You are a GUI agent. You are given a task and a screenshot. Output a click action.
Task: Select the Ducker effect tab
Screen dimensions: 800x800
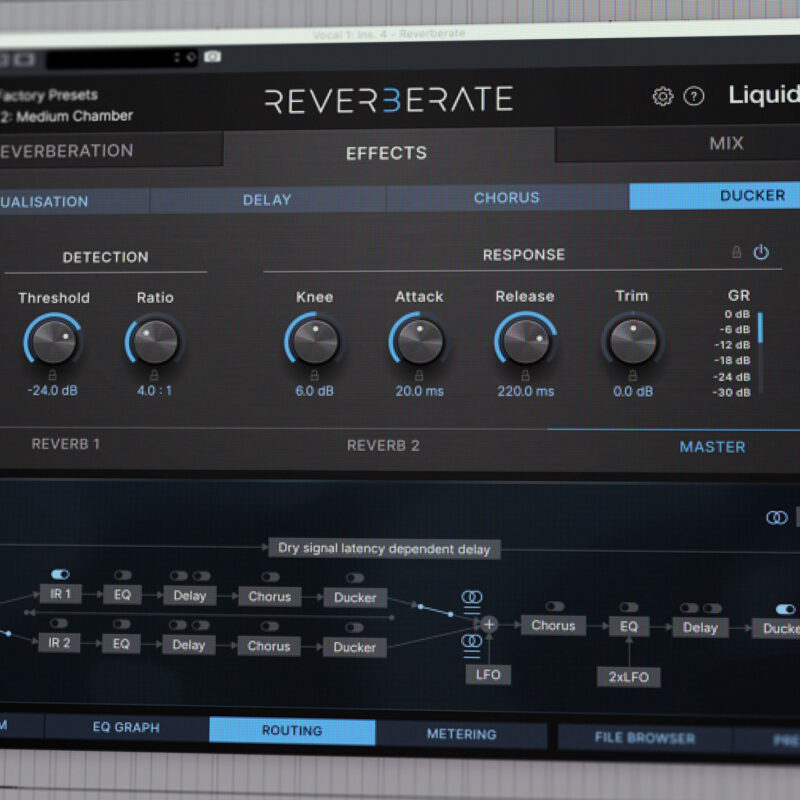[714, 195]
